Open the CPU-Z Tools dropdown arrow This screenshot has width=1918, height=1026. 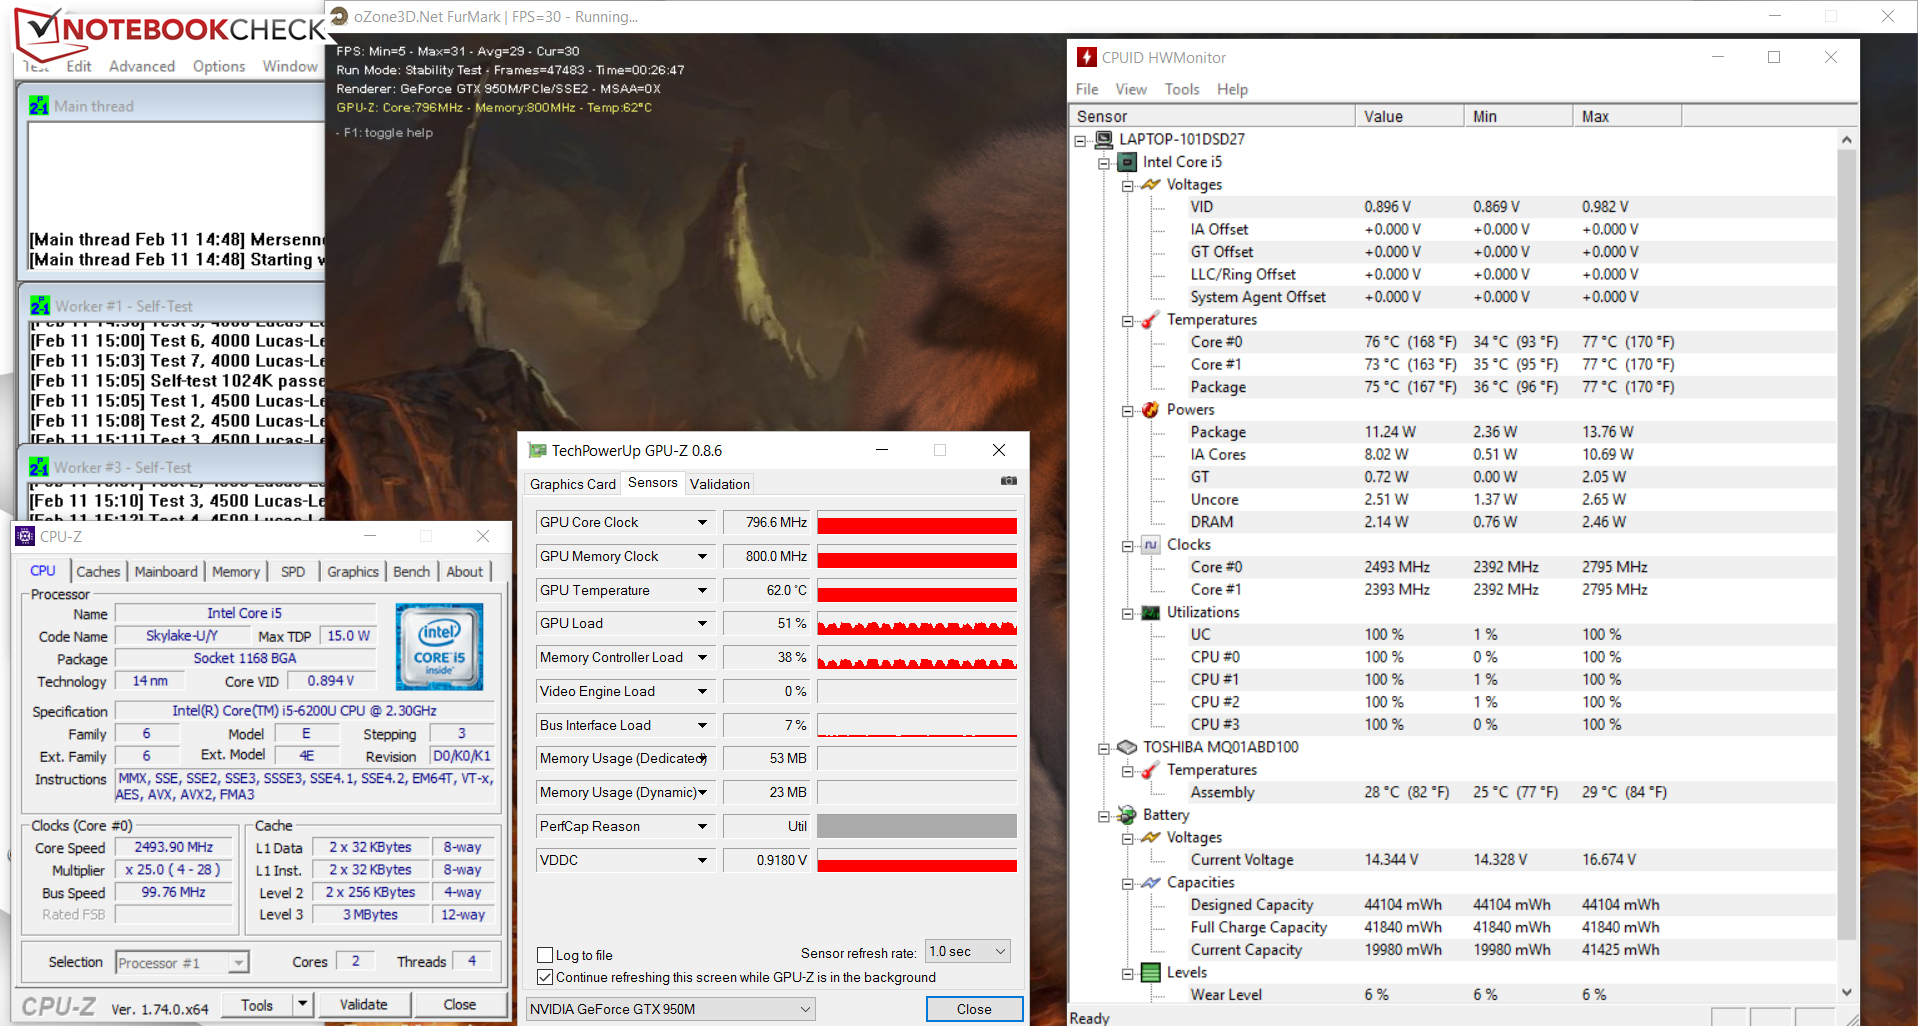click(x=302, y=1004)
